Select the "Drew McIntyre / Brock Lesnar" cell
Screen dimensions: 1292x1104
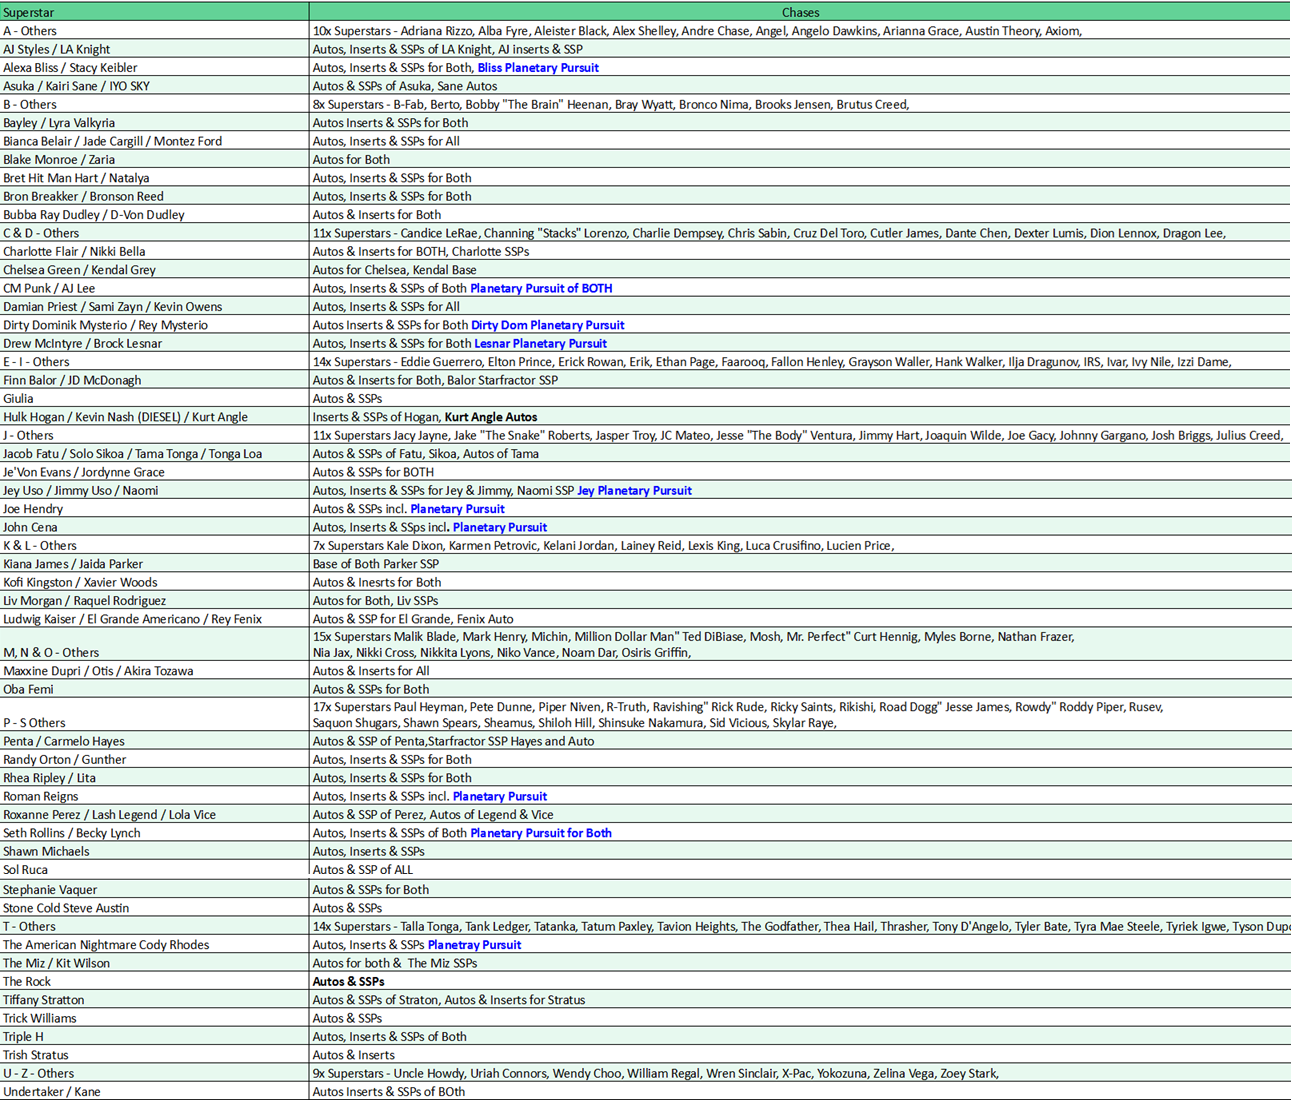(154, 343)
